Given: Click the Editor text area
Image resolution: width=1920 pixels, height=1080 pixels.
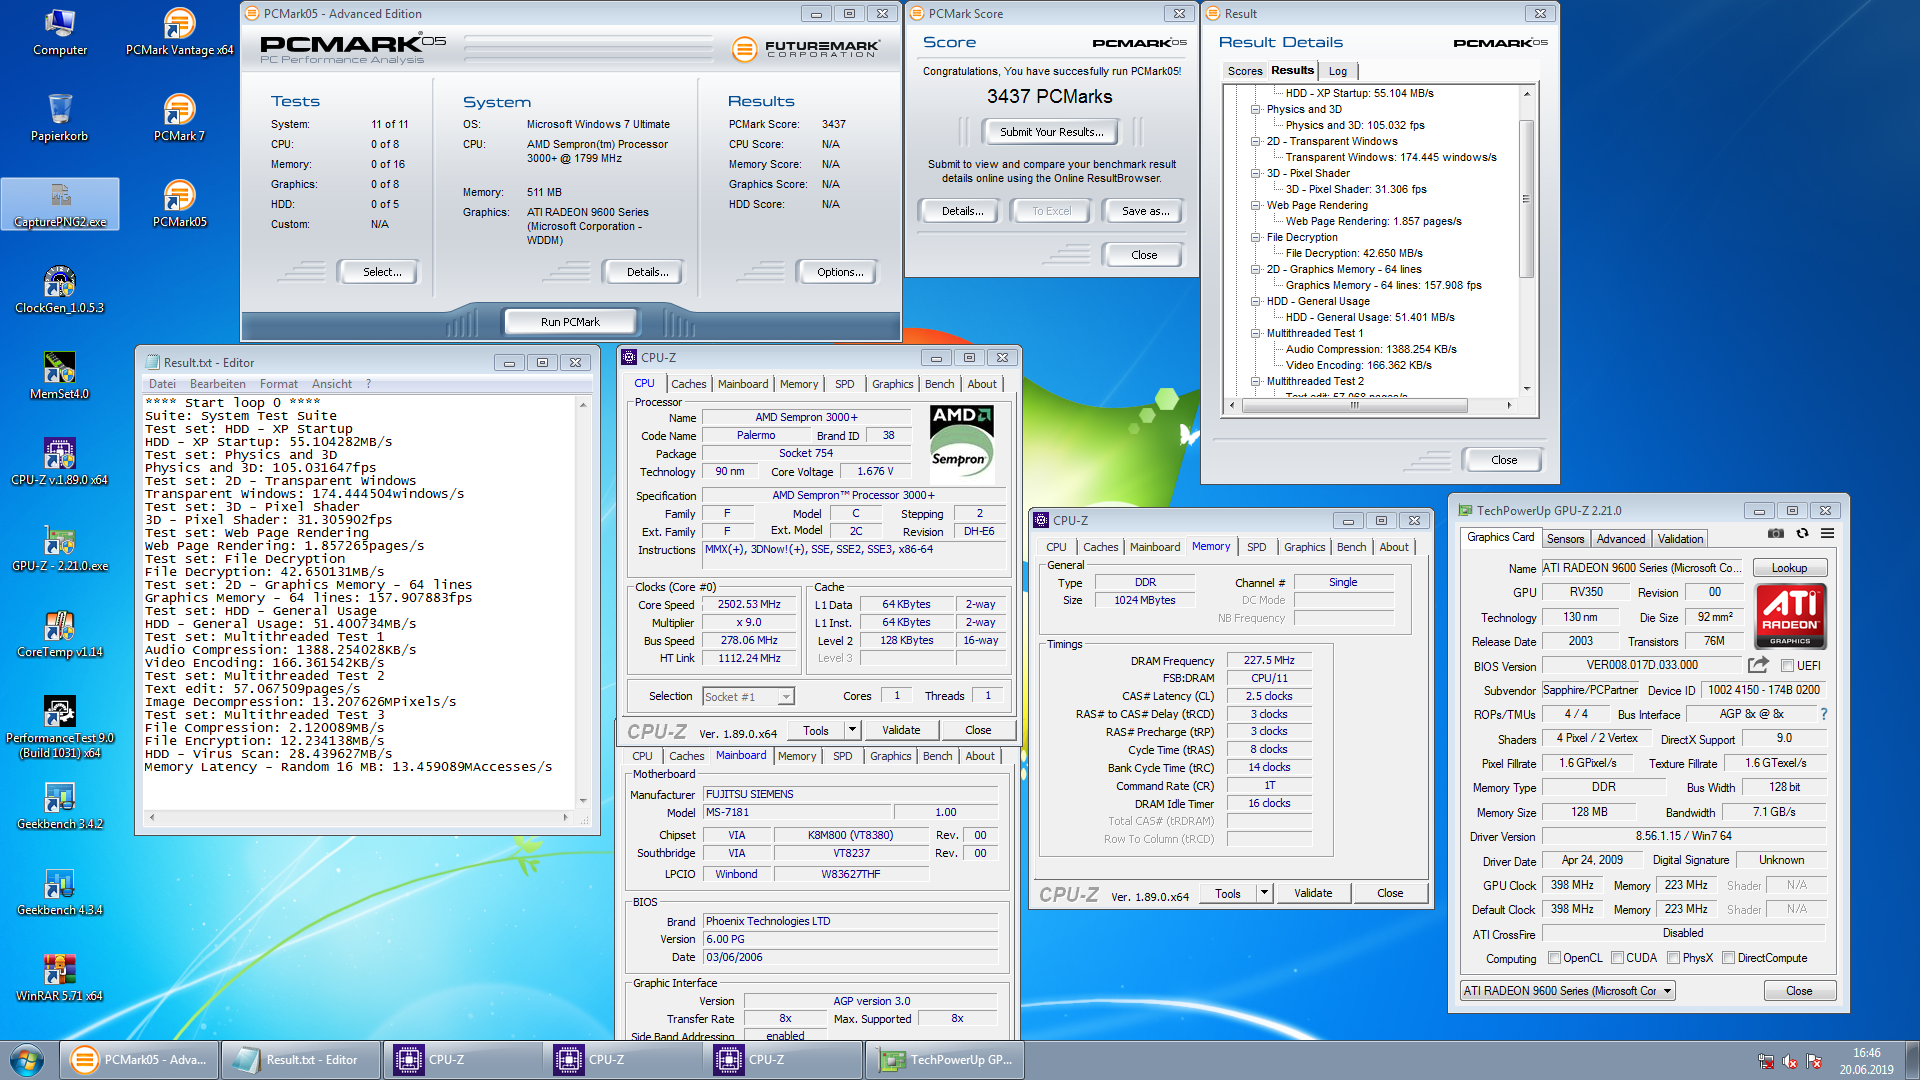Looking at the screenshot, I should click(360, 602).
